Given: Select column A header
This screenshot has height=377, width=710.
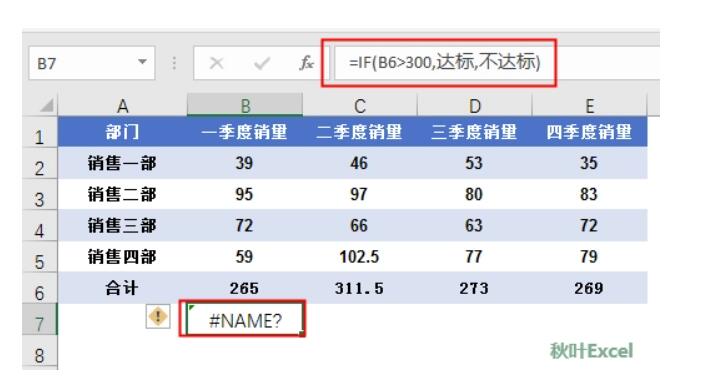Looking at the screenshot, I should (x=122, y=105).
